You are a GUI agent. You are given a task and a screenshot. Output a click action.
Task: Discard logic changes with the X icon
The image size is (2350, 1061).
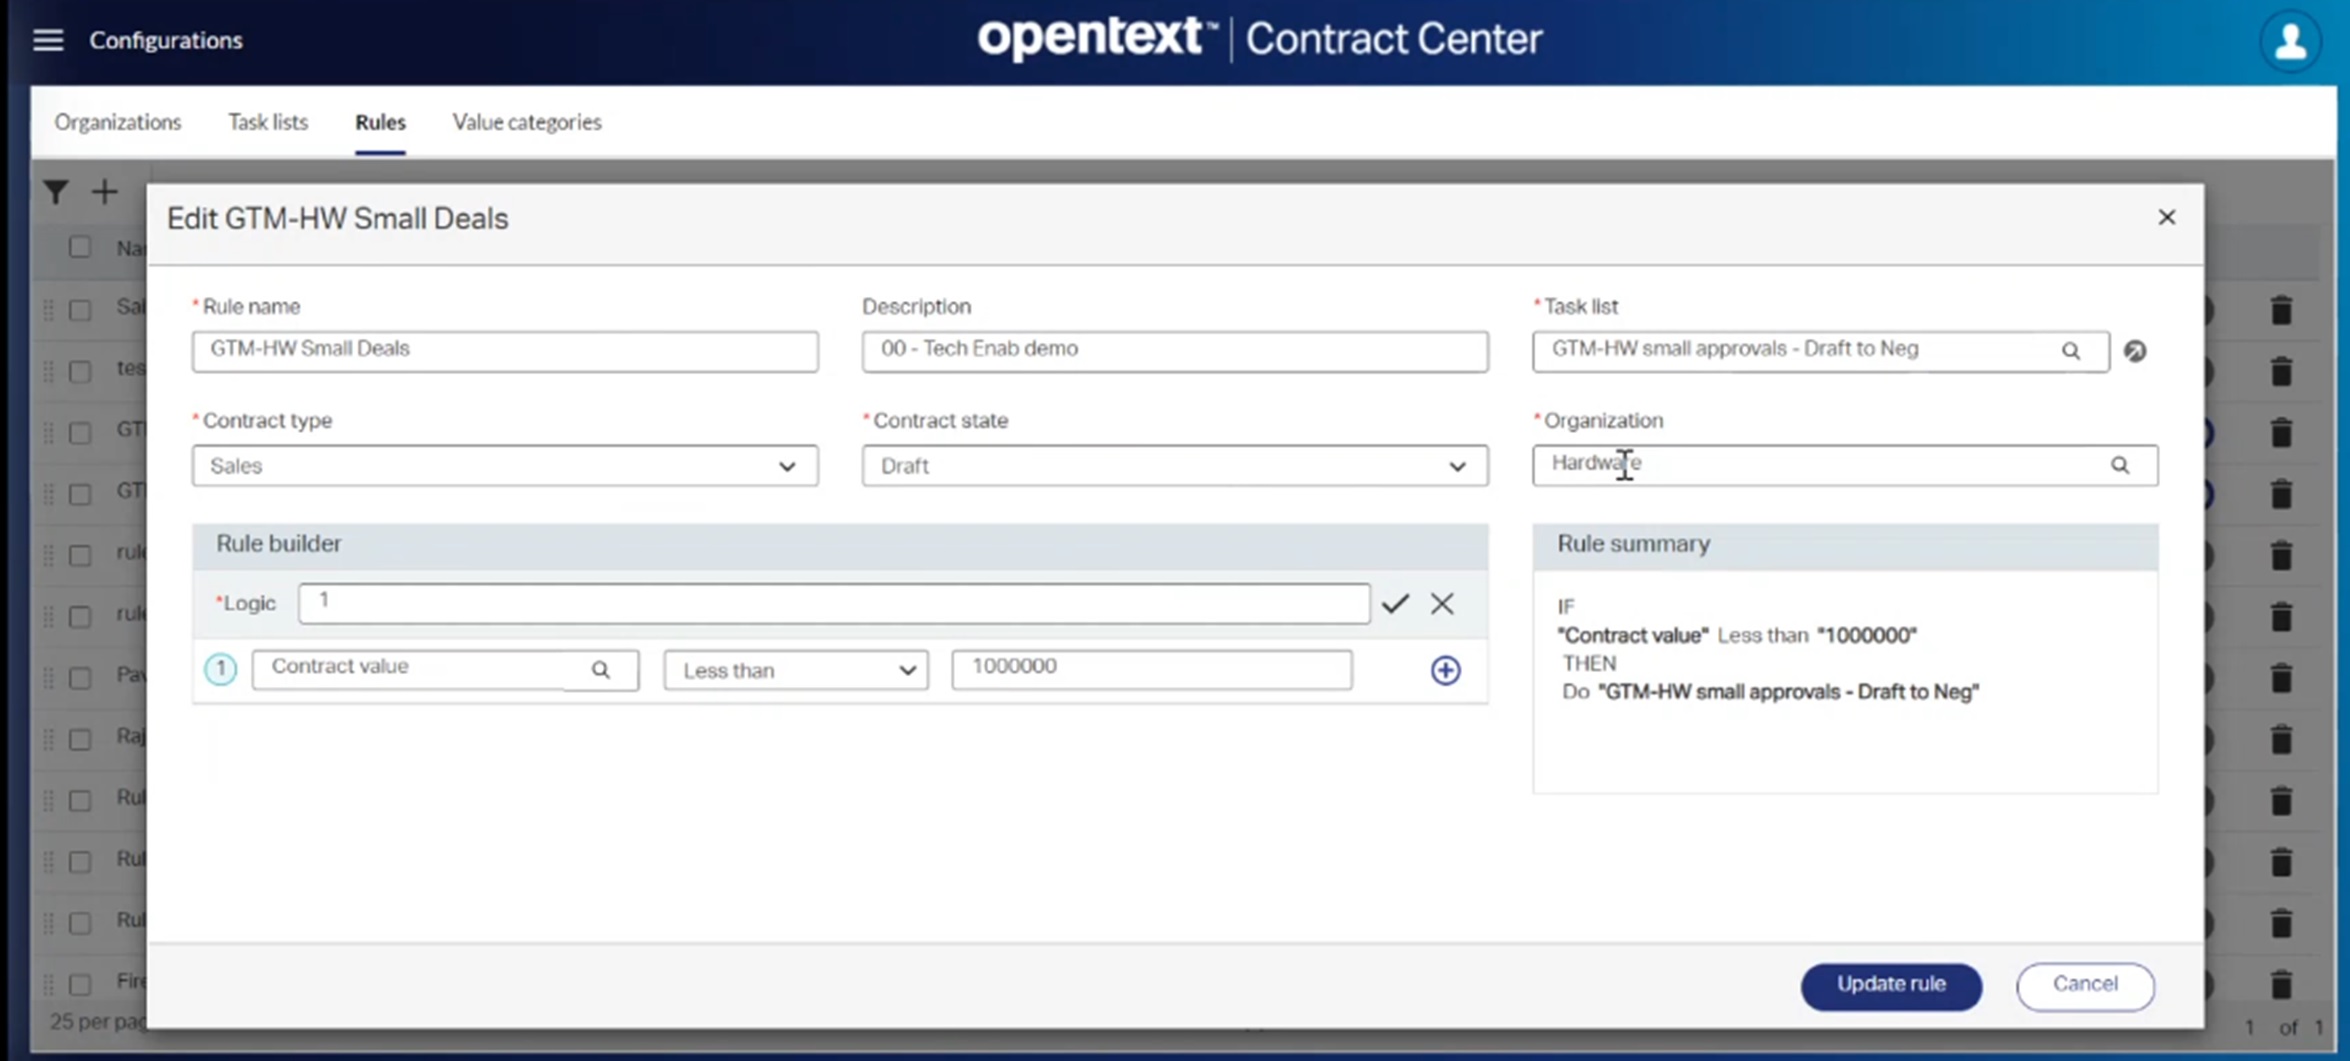tap(1441, 603)
